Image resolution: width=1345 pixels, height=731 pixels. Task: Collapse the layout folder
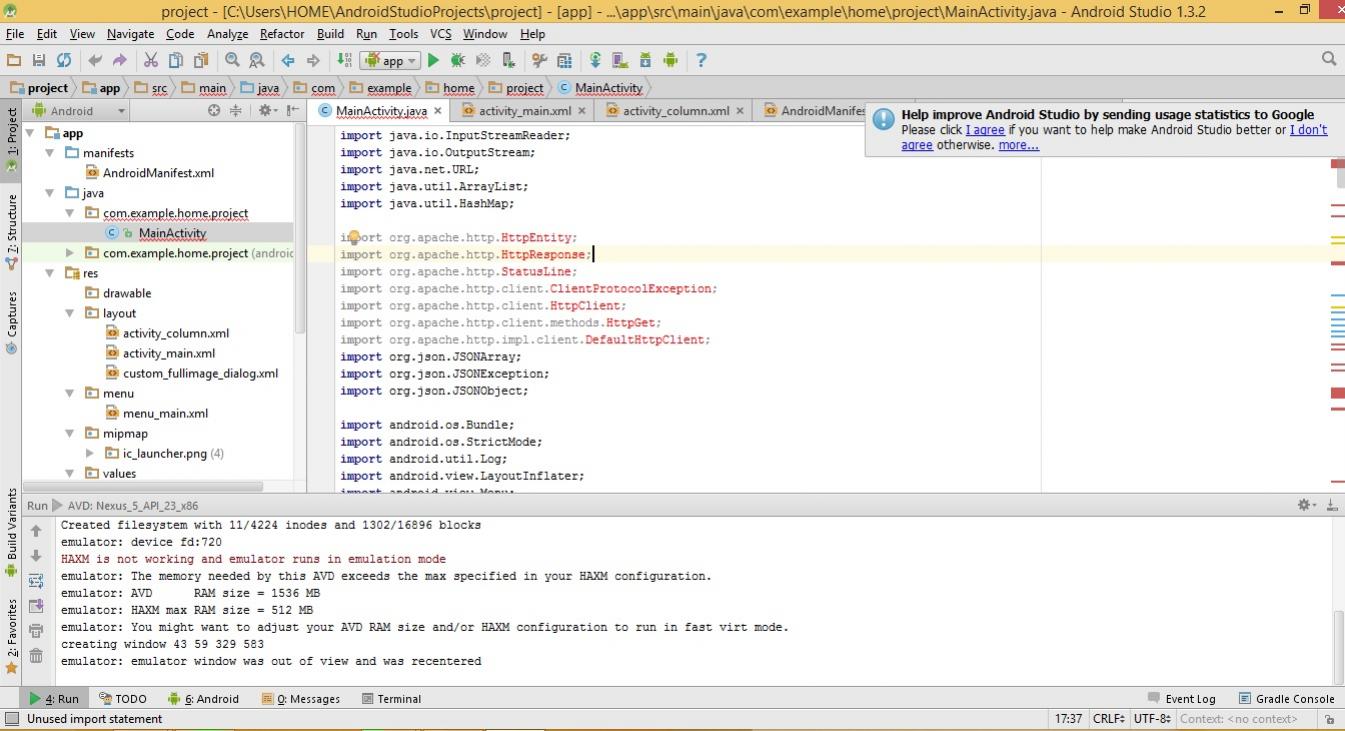pos(70,313)
